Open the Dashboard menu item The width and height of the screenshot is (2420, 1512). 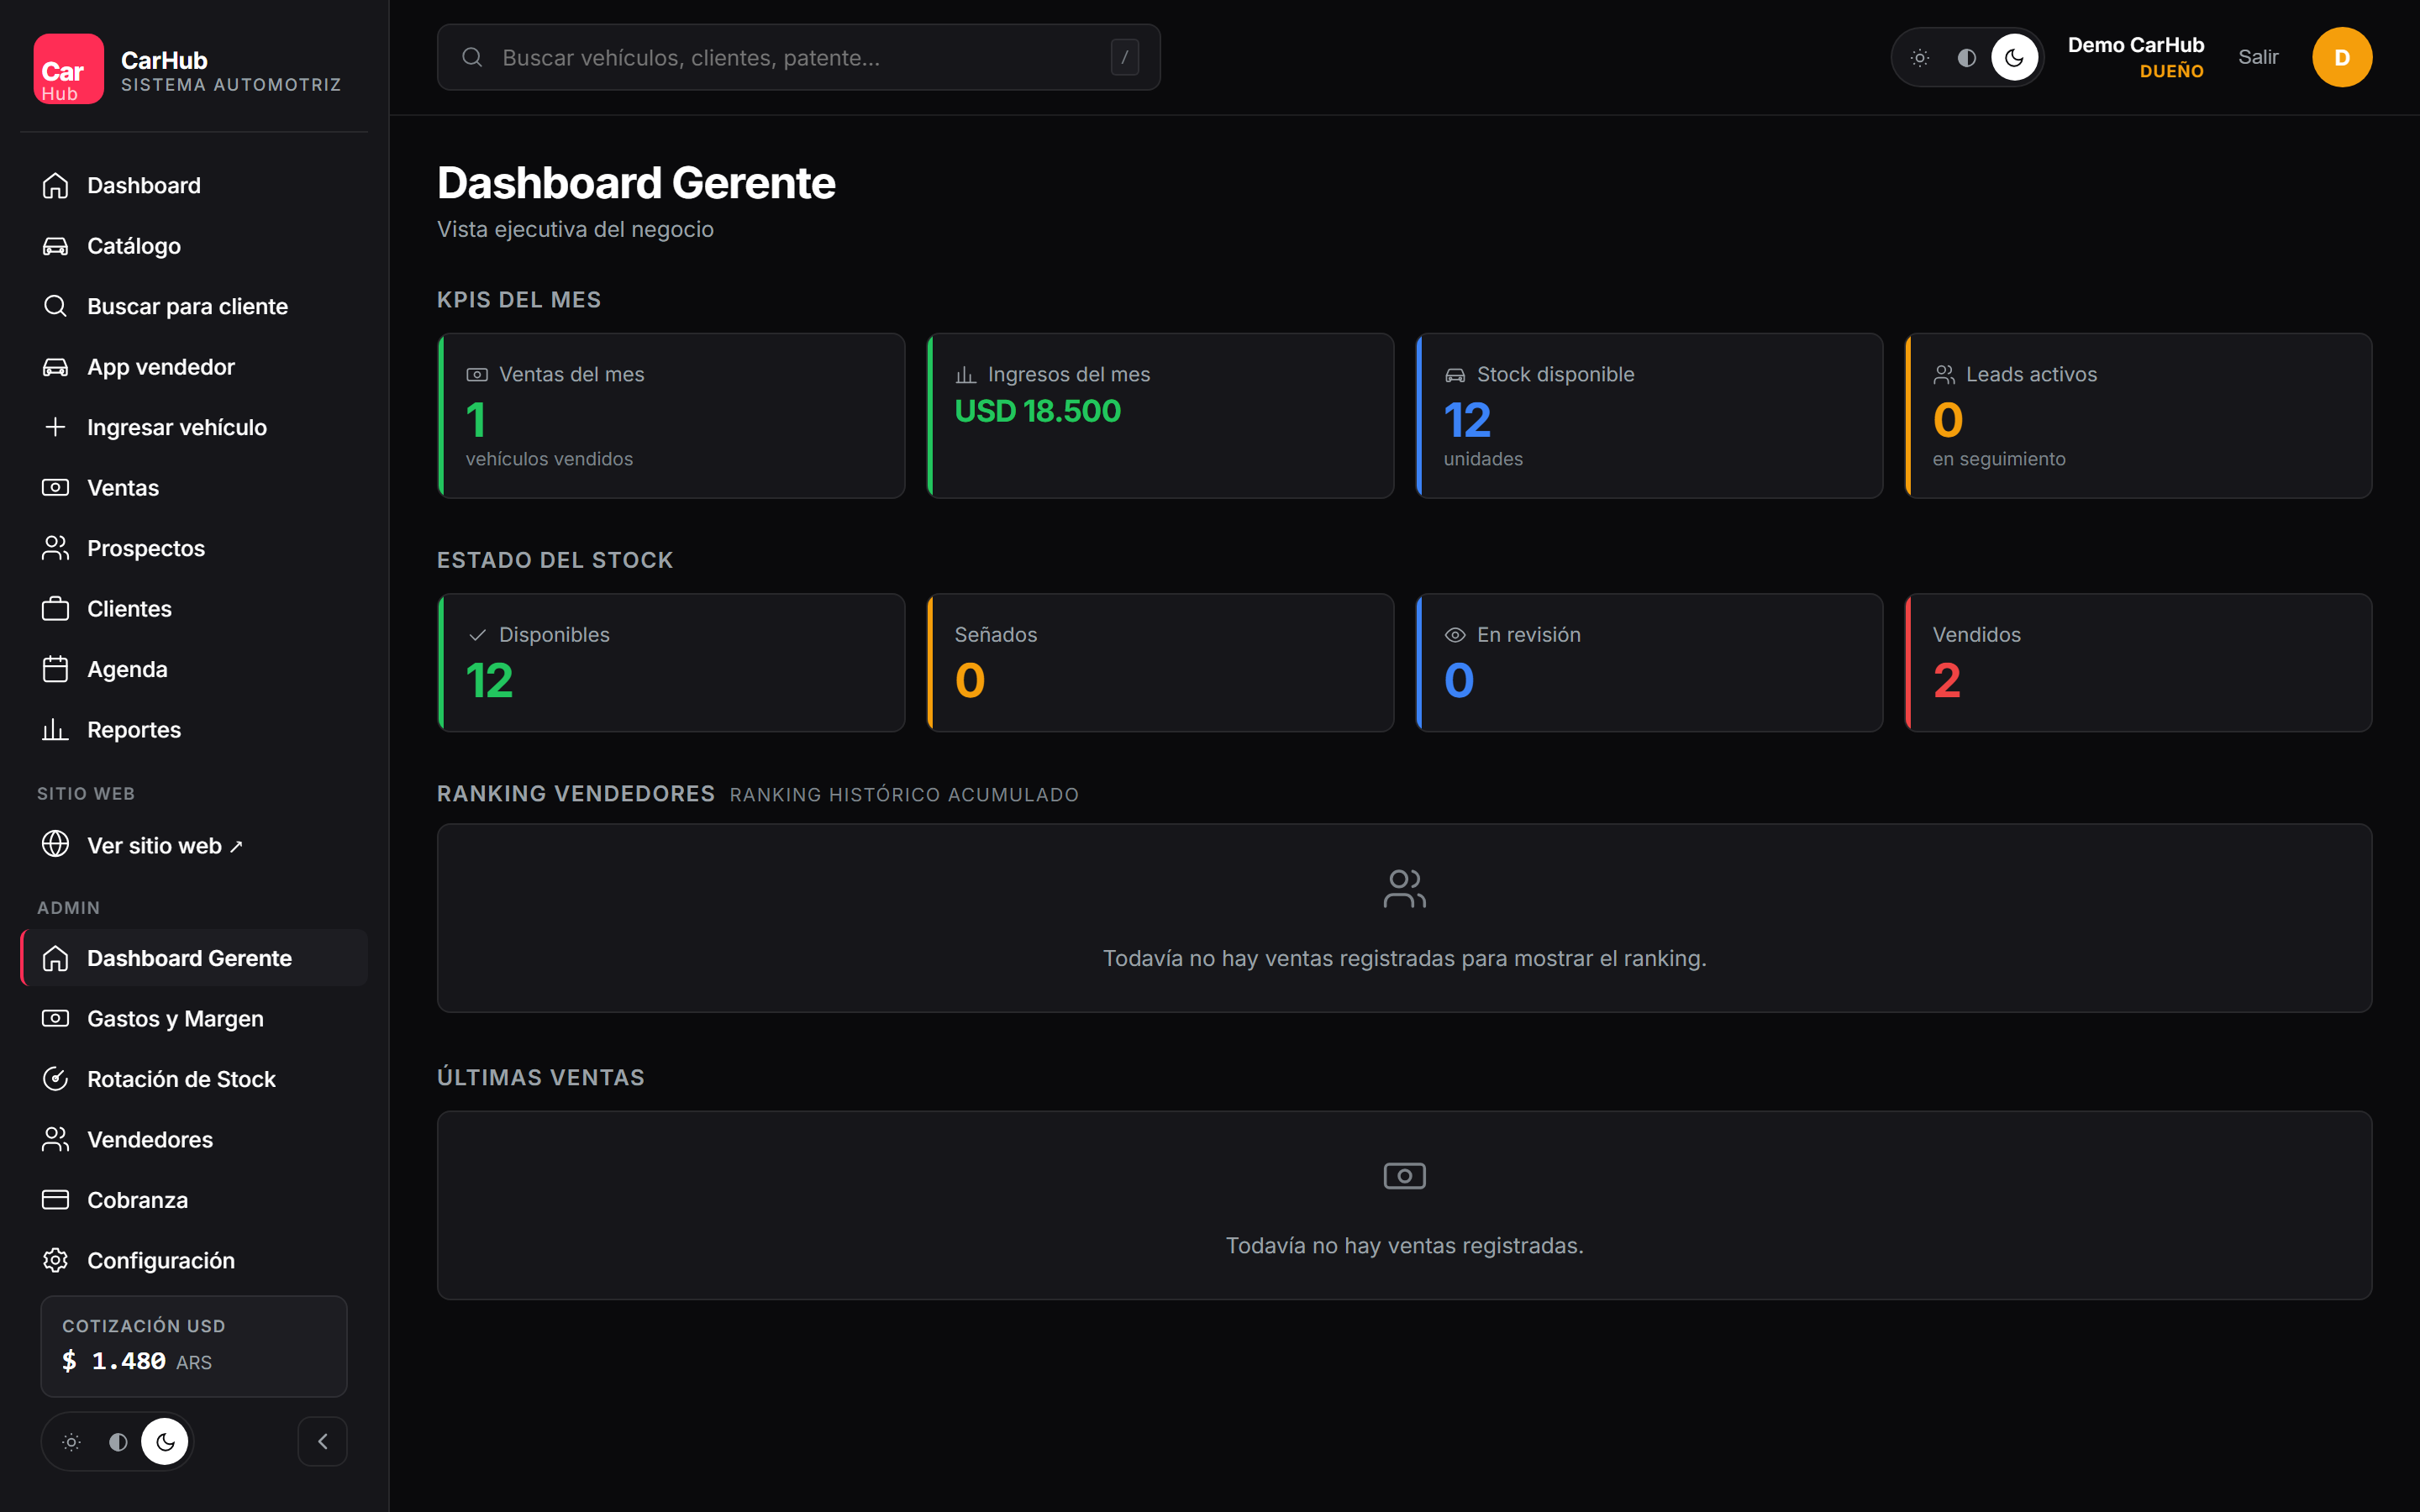[x=194, y=186]
